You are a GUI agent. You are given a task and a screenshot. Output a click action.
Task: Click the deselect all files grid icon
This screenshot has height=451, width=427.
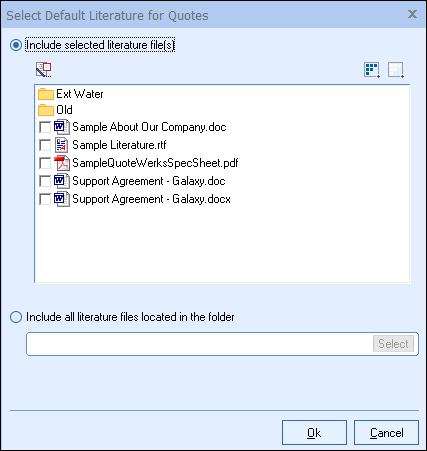click(396, 70)
